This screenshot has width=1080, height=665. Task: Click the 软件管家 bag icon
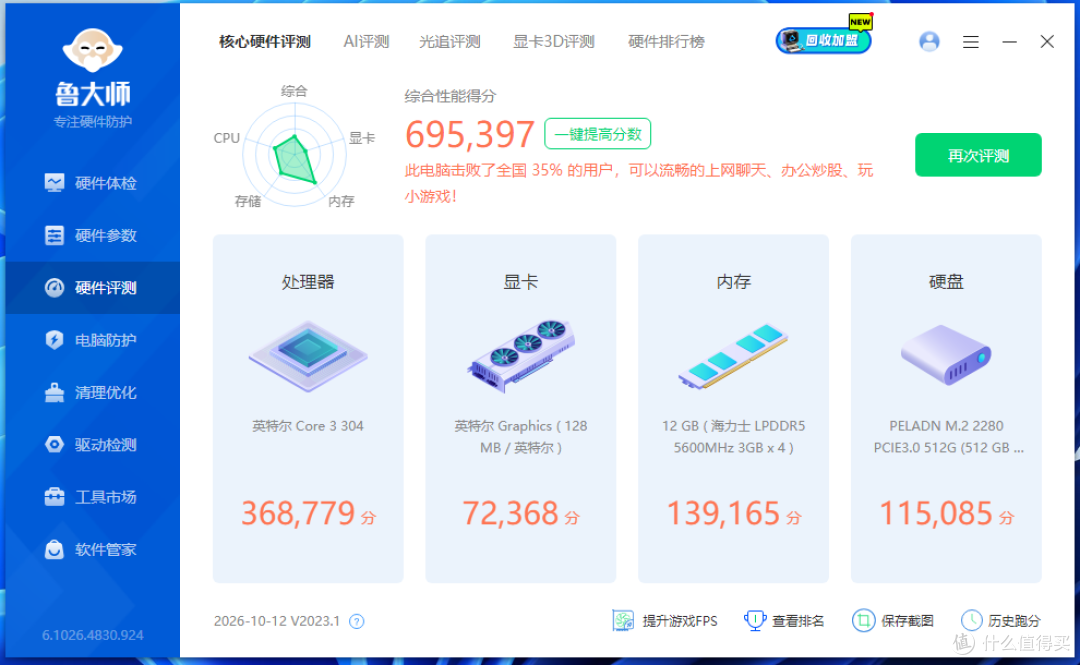coord(54,549)
